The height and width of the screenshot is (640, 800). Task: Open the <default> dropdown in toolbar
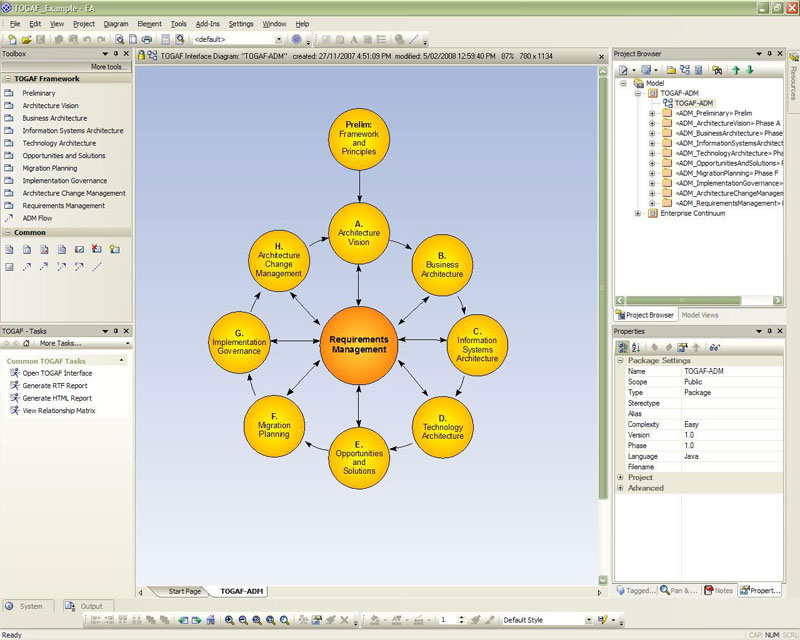(x=278, y=39)
